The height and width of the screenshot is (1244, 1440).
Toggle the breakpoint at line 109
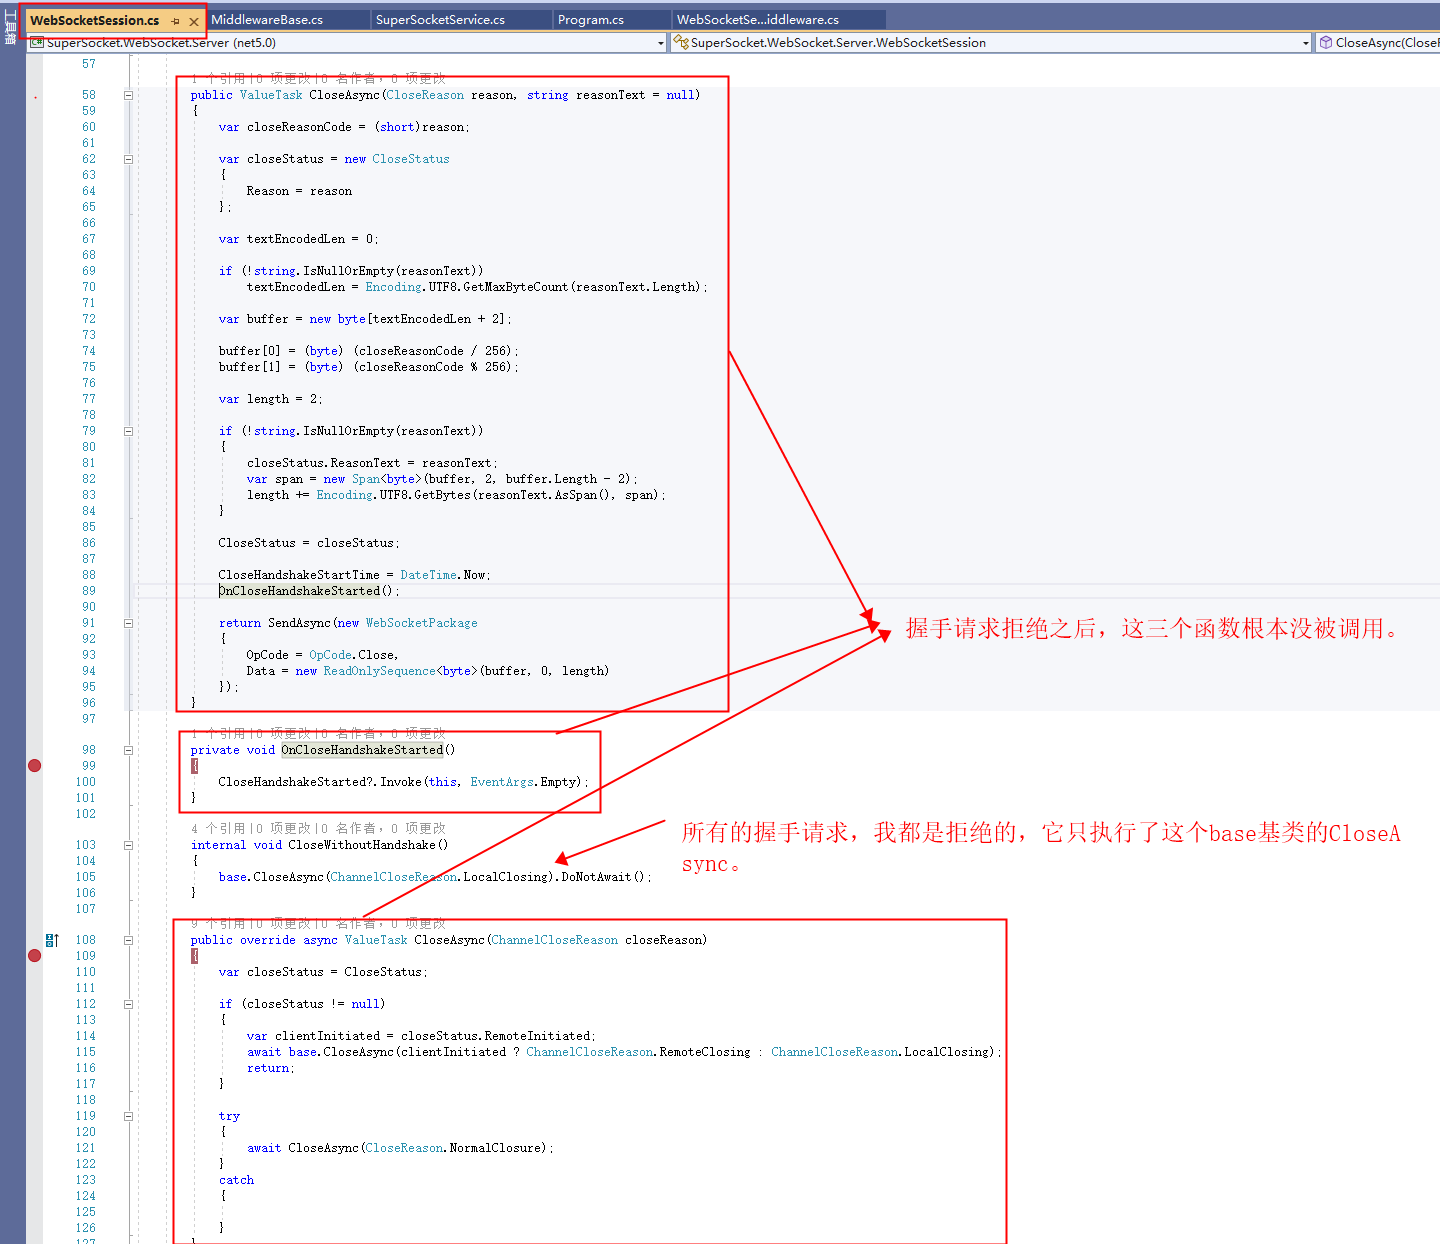pyautogui.click(x=34, y=955)
